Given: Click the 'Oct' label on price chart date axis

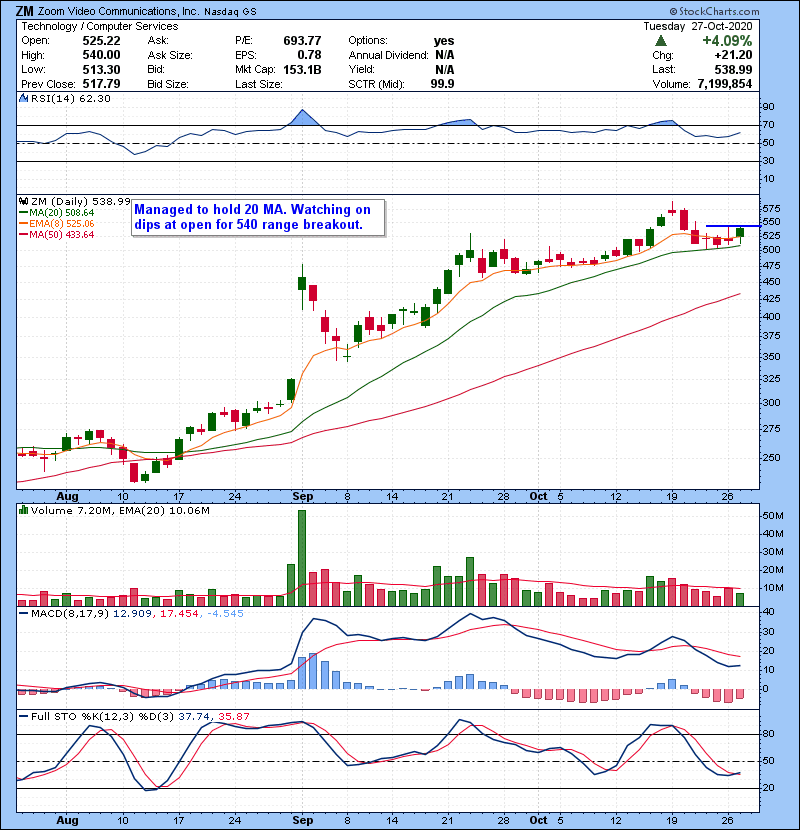Looking at the screenshot, I should [538, 496].
